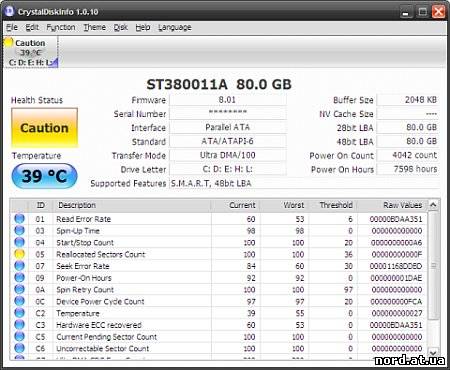This screenshot has height=370, width=450.
Task: Open the Edit menu
Action: click(x=32, y=27)
